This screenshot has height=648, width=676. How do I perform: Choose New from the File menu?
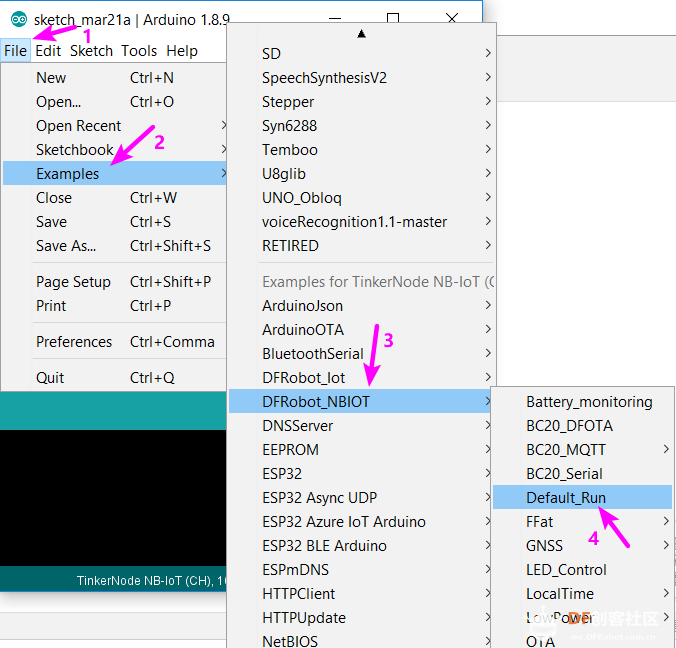(115, 78)
